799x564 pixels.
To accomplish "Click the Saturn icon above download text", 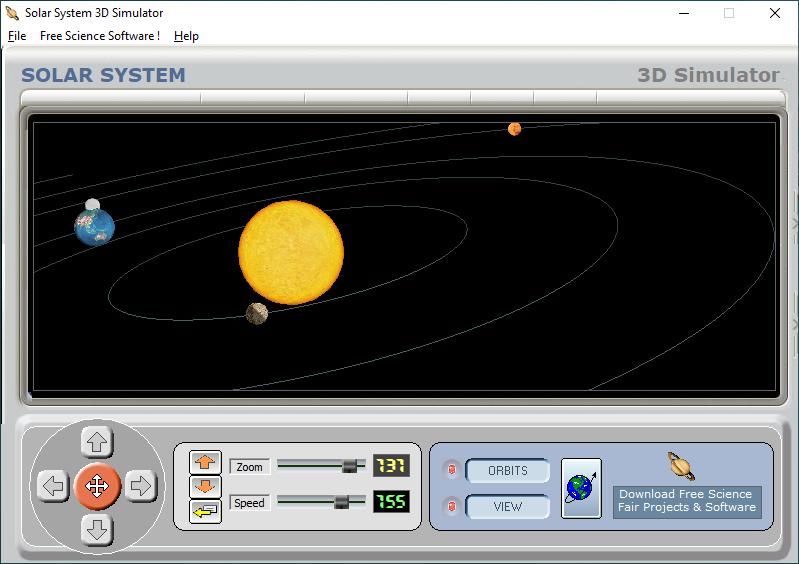I will point(681,466).
